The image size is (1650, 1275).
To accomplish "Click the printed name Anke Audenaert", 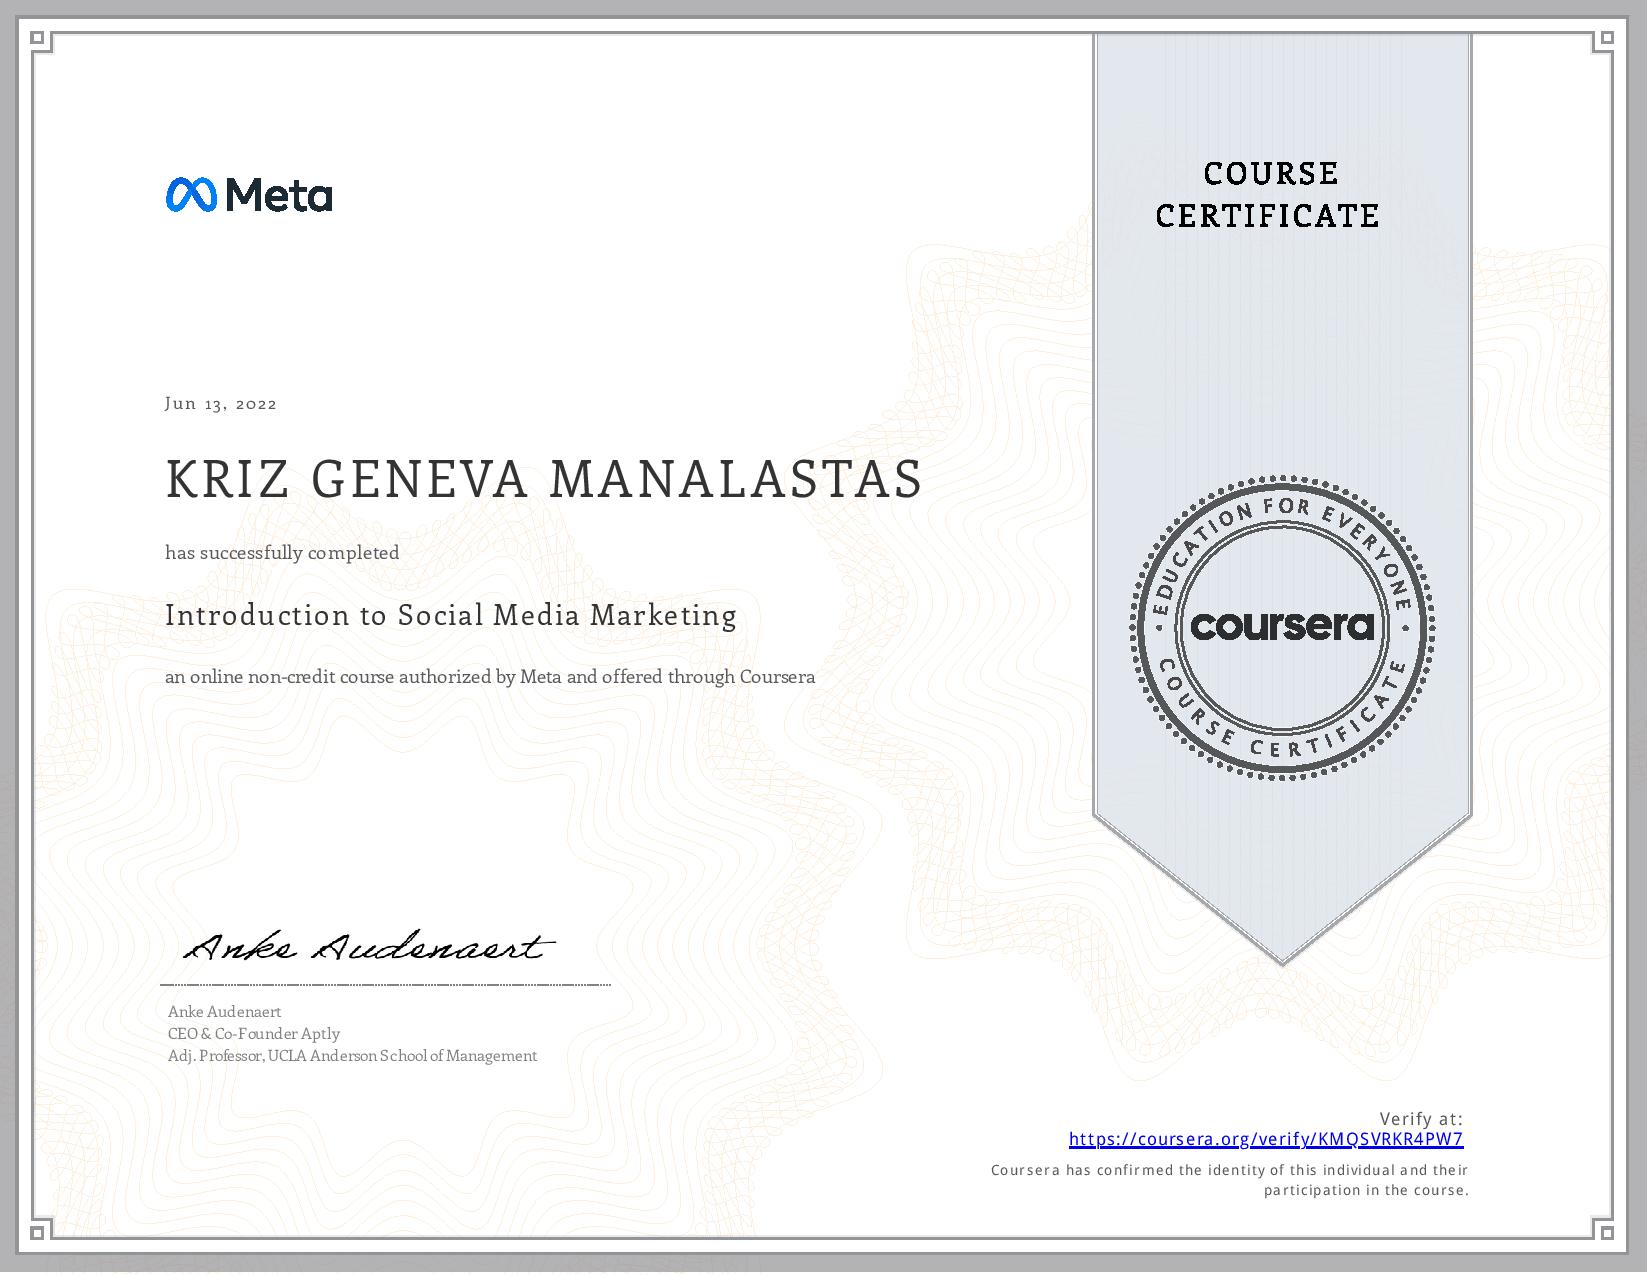I will 225,1012.
